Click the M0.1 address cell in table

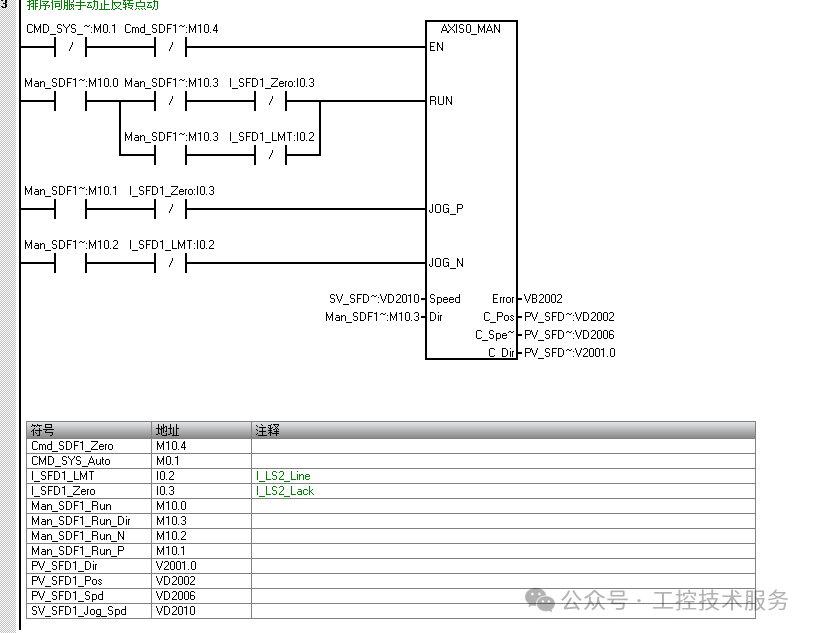click(201, 461)
